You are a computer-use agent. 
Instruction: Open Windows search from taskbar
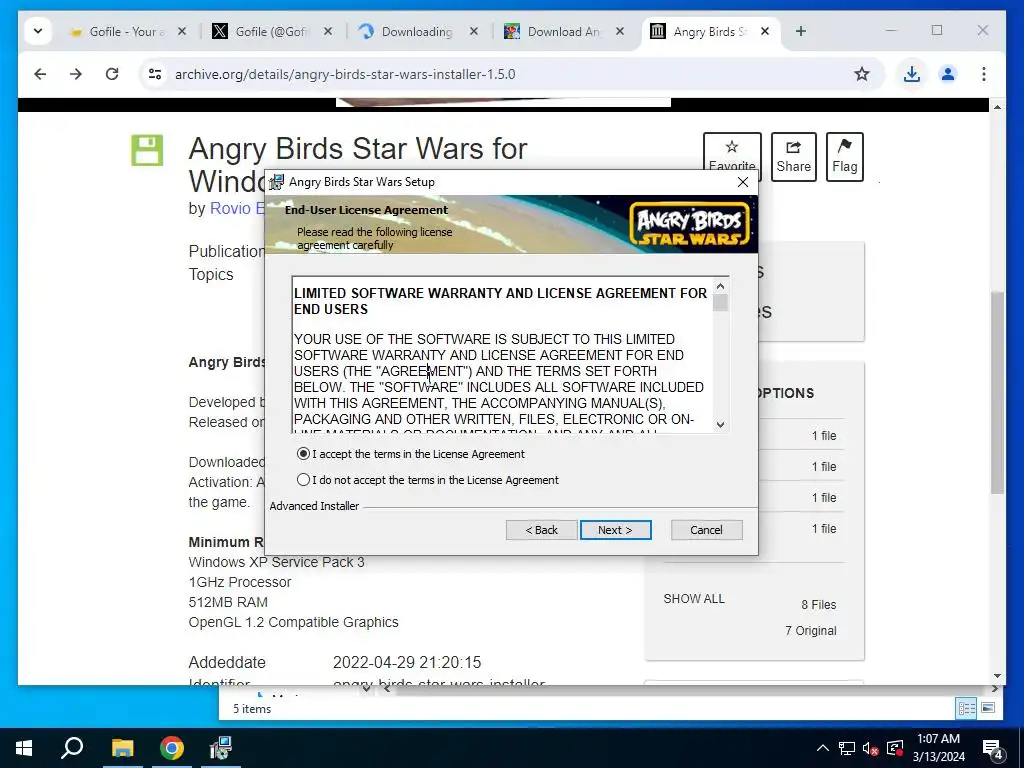click(x=72, y=748)
